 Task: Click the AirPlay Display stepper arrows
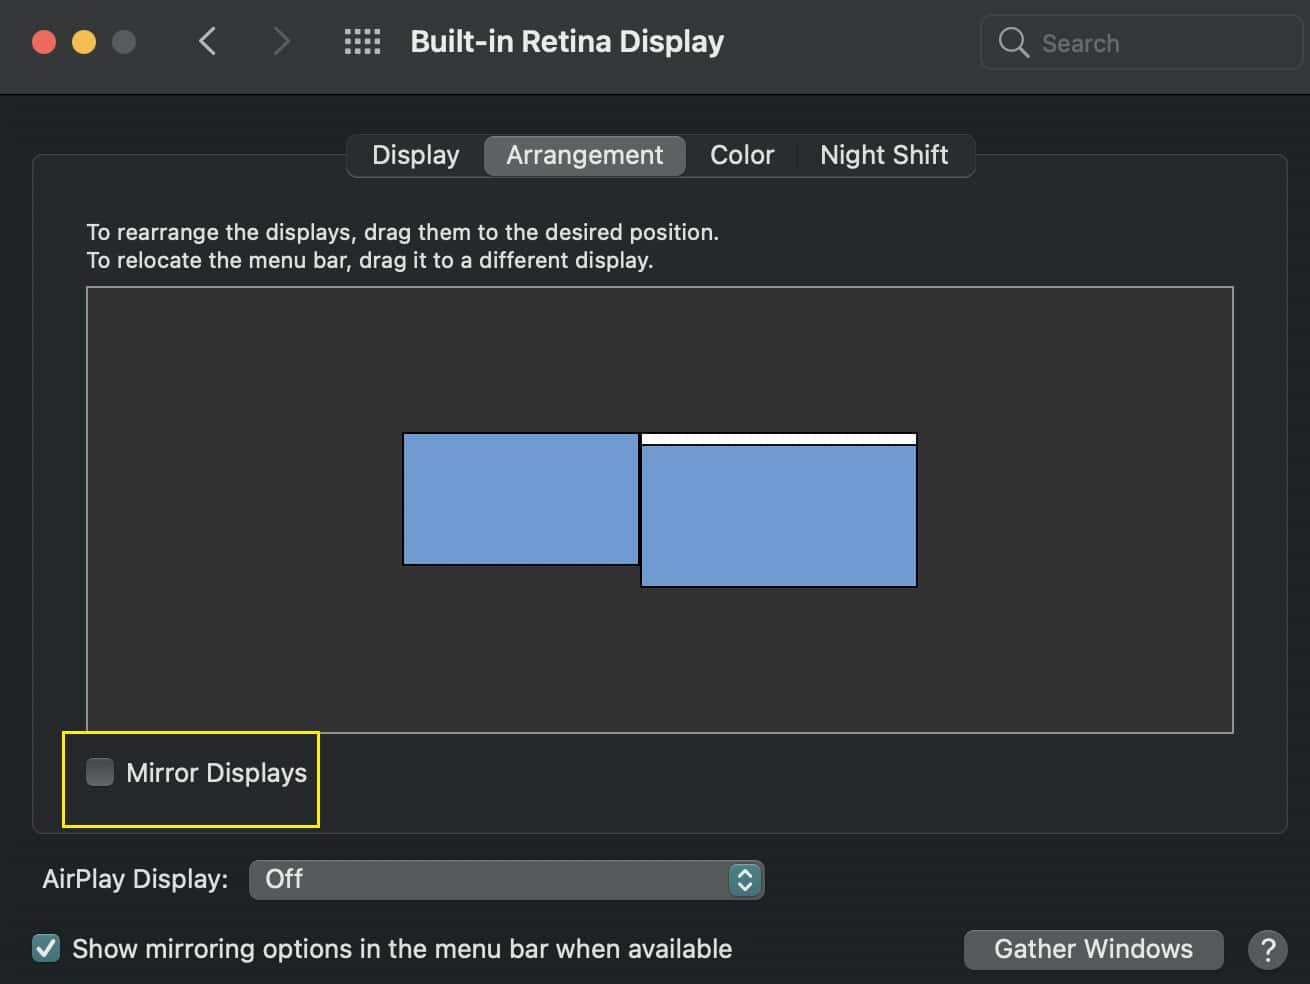coord(744,879)
